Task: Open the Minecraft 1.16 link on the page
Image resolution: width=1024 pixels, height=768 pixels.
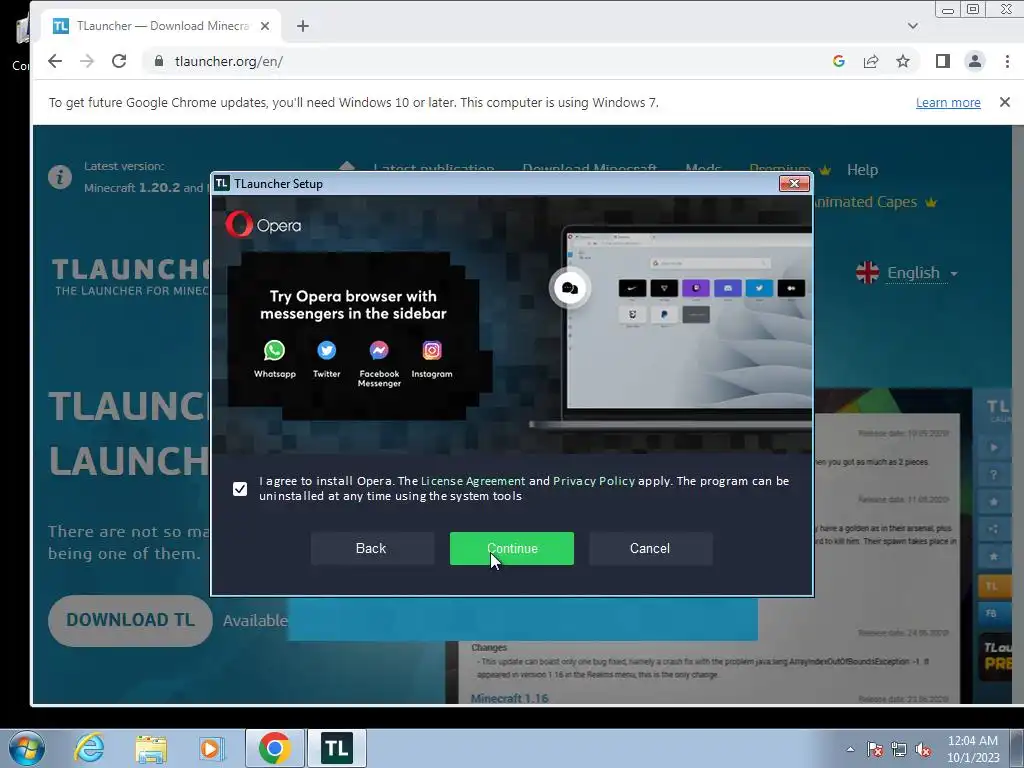Action: 509,698
